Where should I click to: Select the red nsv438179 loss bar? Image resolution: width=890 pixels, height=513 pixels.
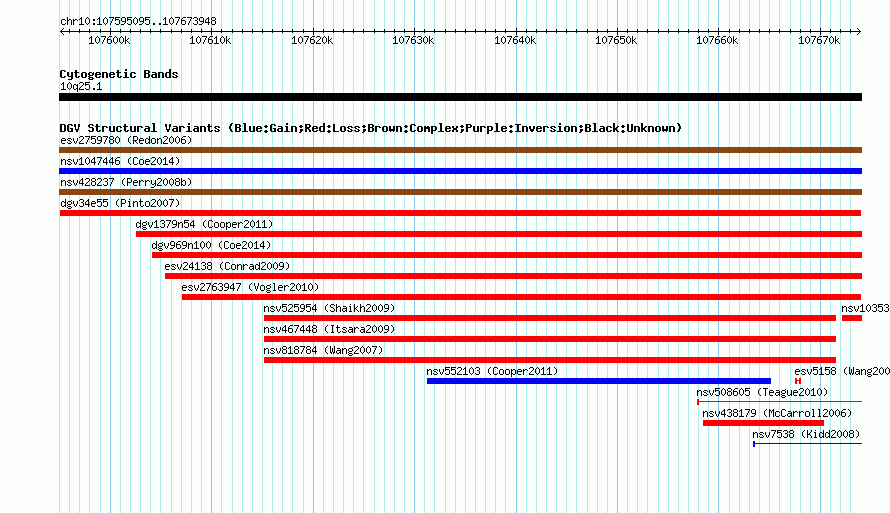763,423
